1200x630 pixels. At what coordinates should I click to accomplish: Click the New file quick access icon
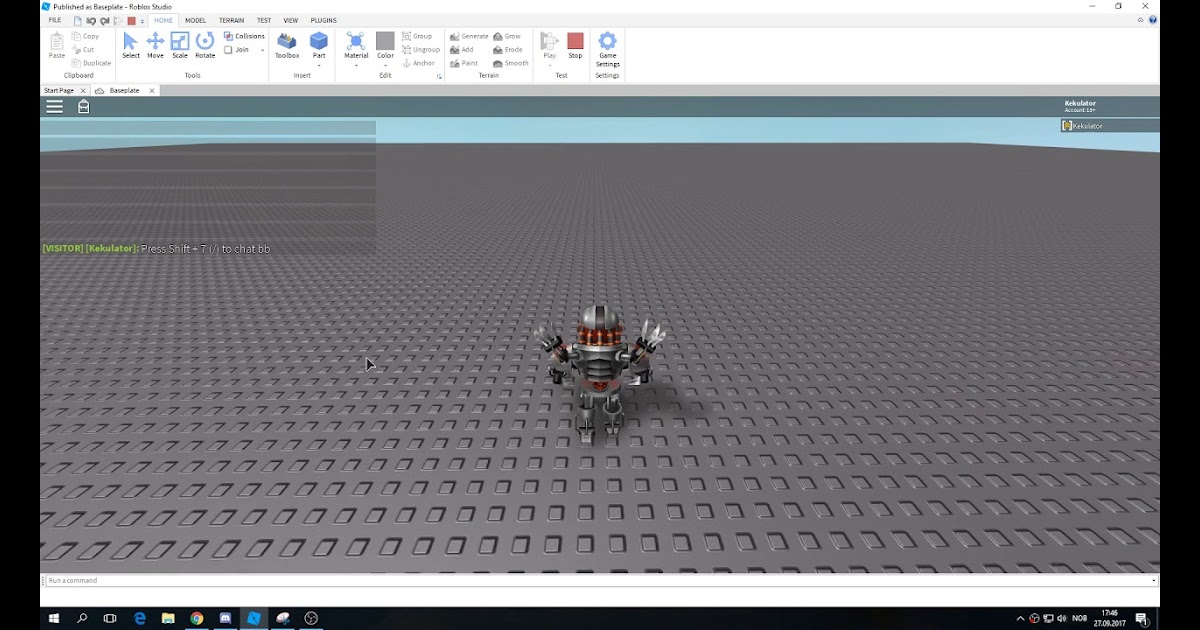coord(78,20)
